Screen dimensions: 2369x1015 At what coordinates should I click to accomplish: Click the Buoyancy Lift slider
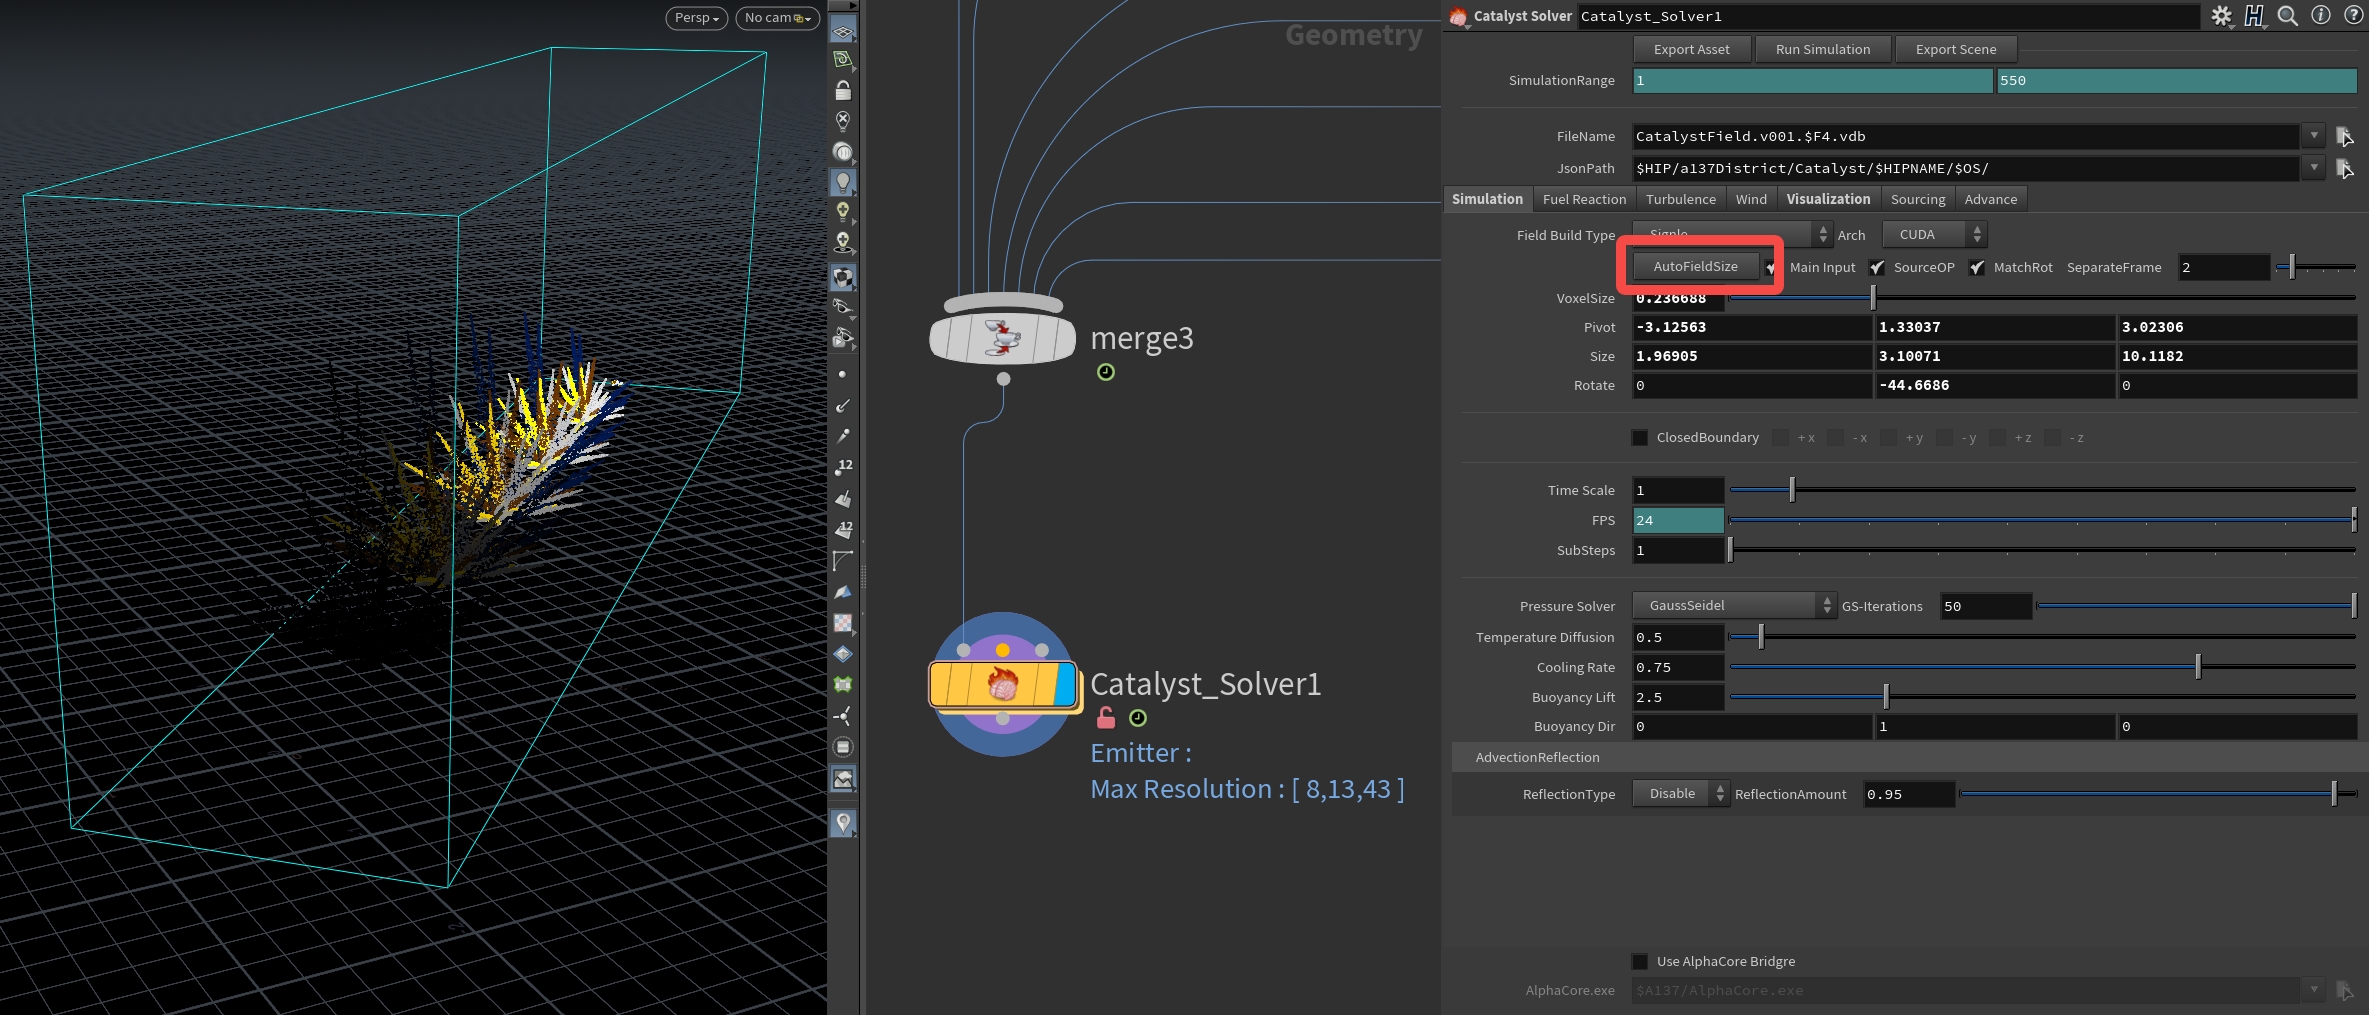pos(2042,697)
